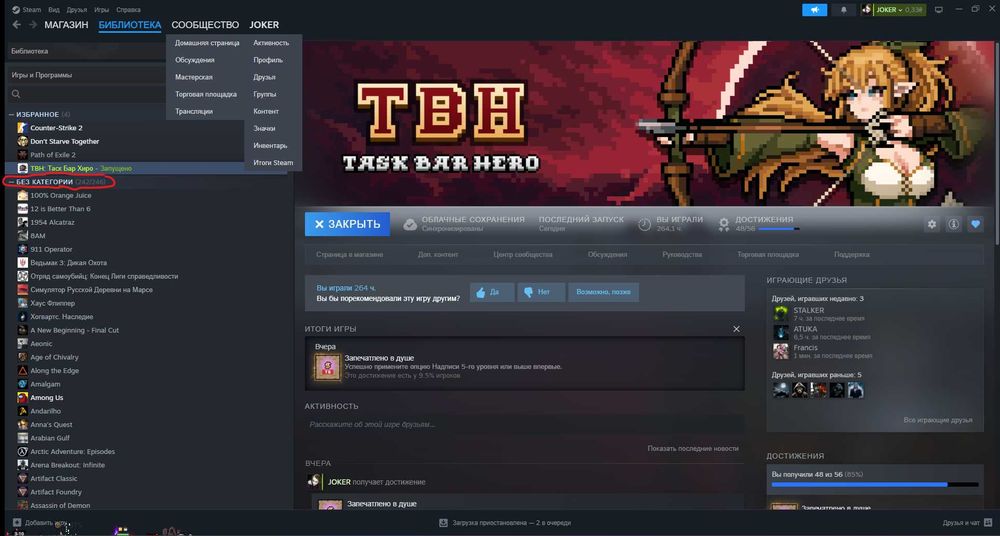Select Мастерская from the dropdown
This screenshot has width=1000, height=536.
tap(194, 77)
